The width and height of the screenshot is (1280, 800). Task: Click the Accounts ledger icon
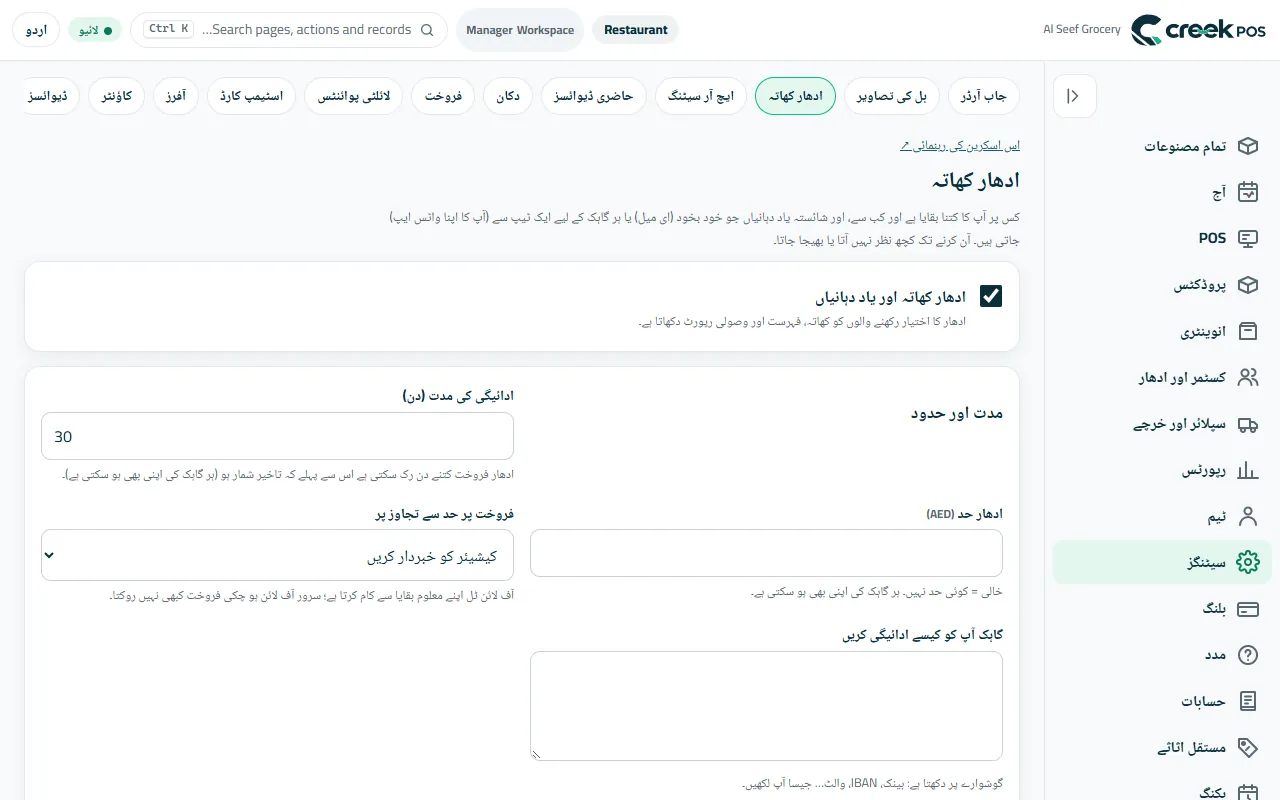pyautogui.click(x=1247, y=701)
